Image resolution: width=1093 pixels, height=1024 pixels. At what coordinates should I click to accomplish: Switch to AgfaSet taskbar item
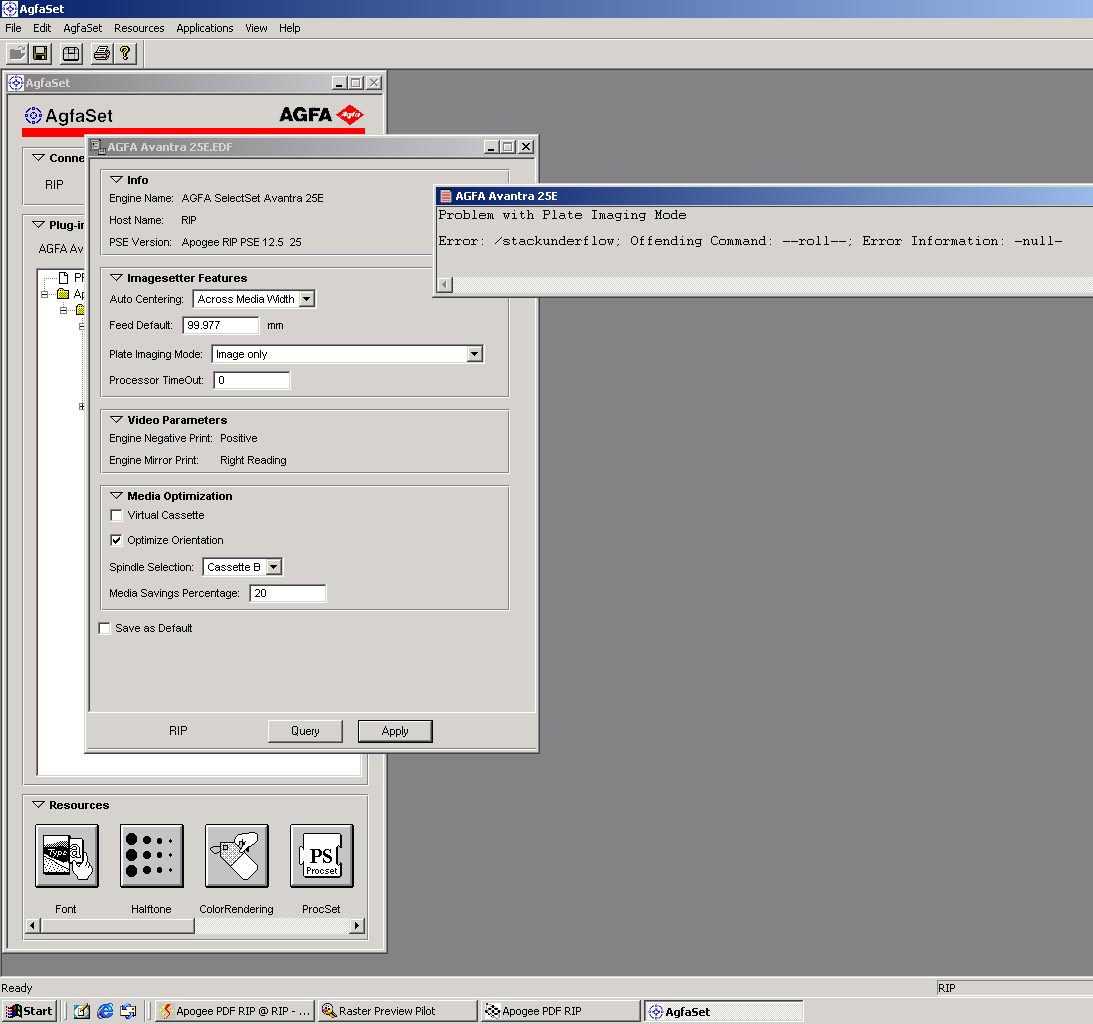723,1011
